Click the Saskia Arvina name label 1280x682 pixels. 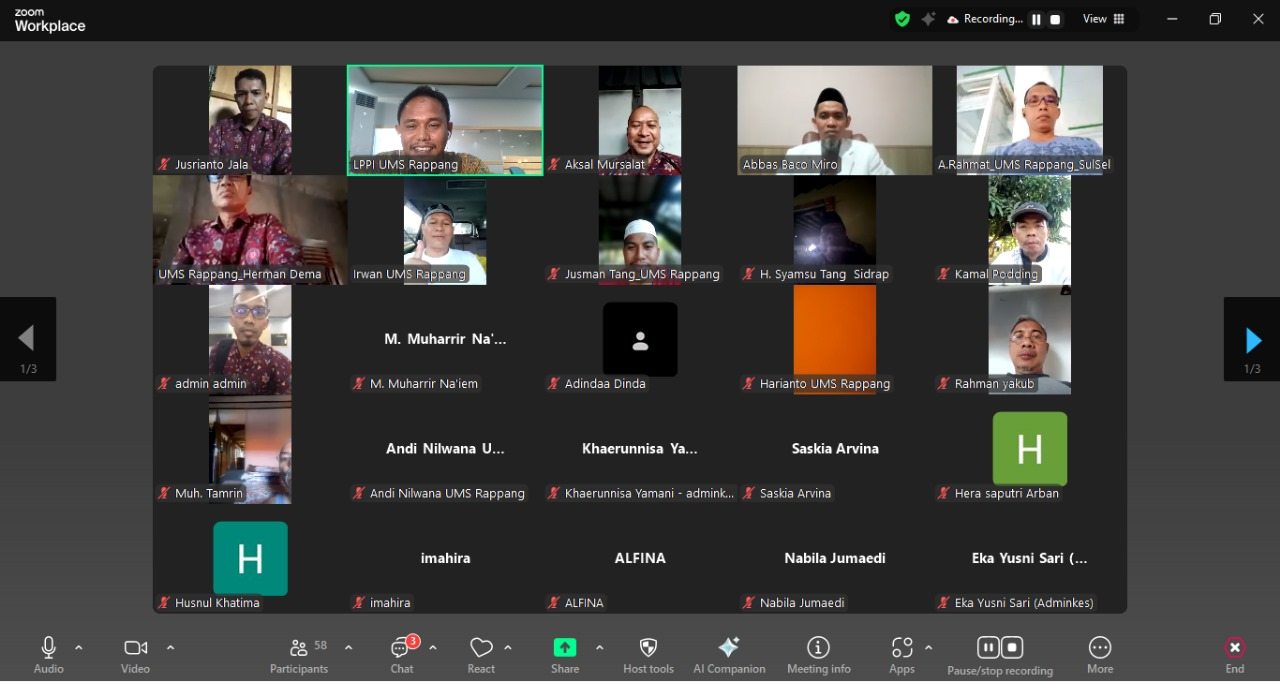pyautogui.click(x=795, y=493)
